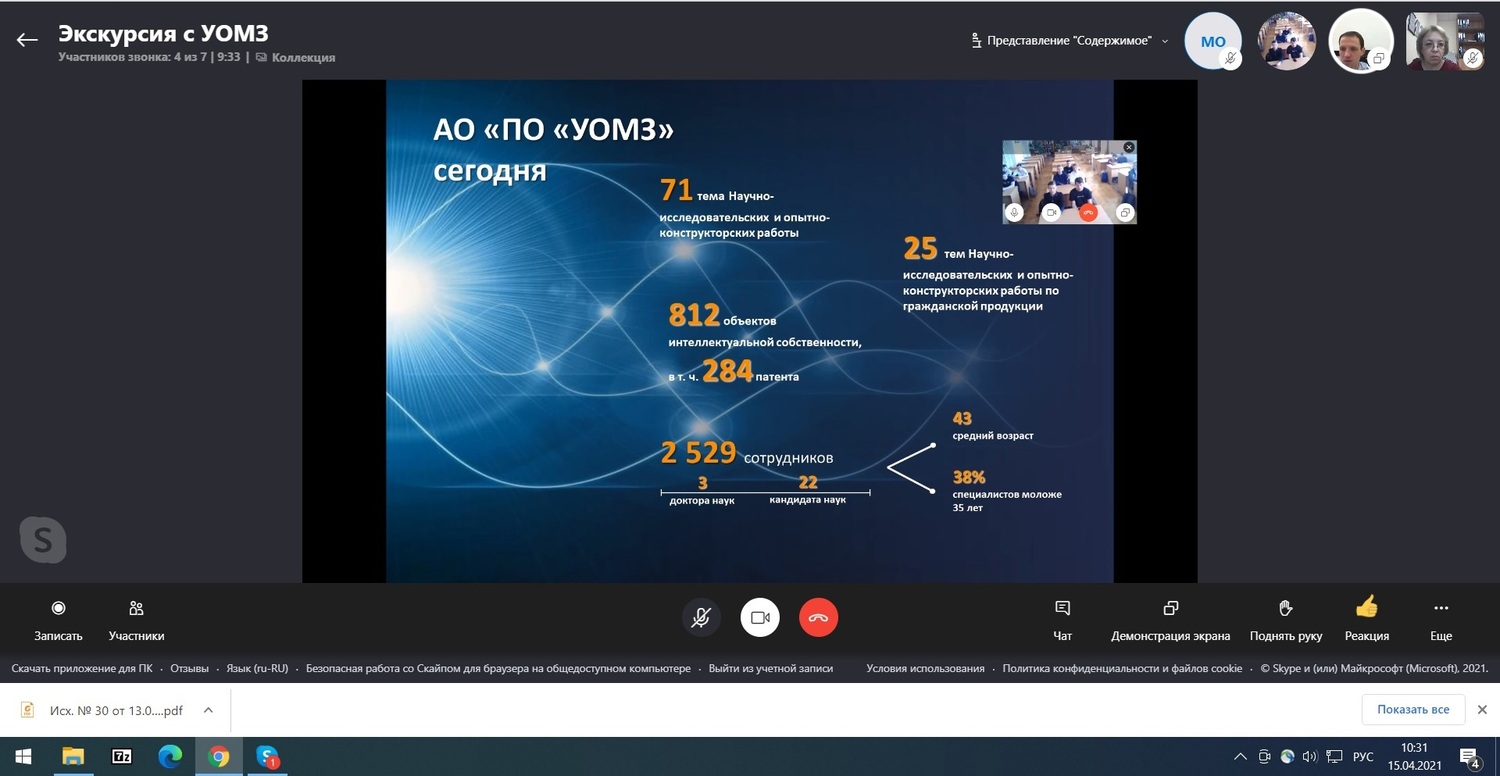The image size is (1500, 776).
Task: Click the shared presentation slide АО «ПО «УОМЗ»
Action: [750, 331]
